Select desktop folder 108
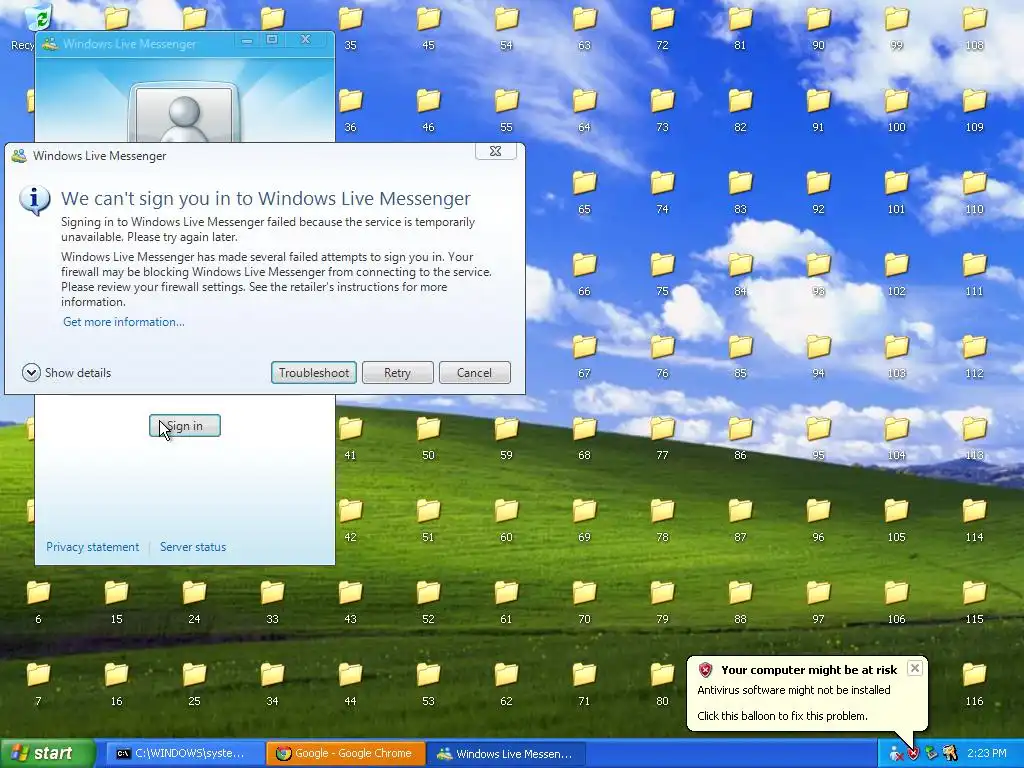1024x768 pixels. point(974,28)
